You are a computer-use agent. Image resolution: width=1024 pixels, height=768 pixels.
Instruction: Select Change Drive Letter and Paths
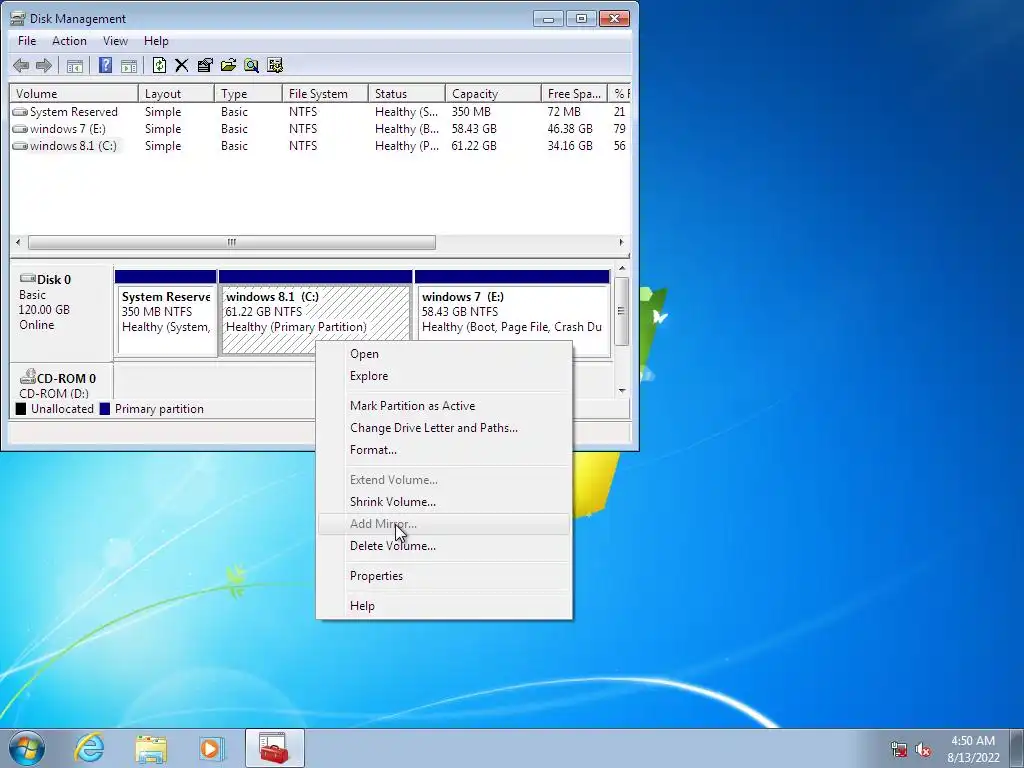(444, 428)
